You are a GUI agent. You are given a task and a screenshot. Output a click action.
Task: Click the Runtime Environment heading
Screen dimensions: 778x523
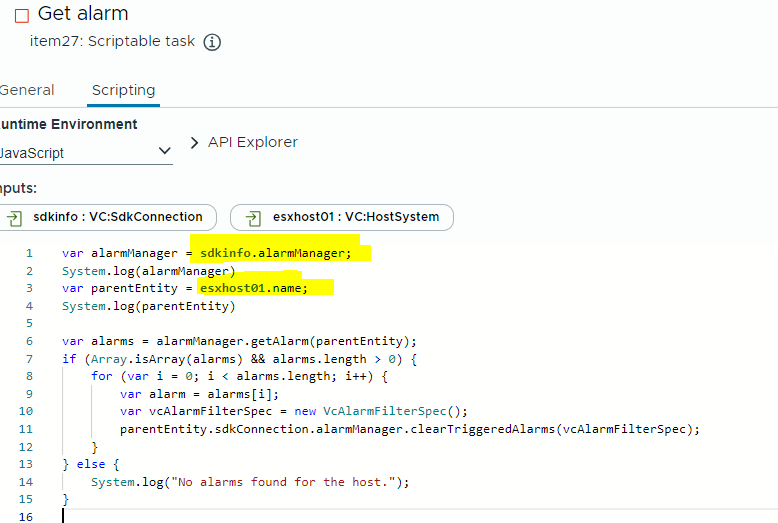[68, 125]
